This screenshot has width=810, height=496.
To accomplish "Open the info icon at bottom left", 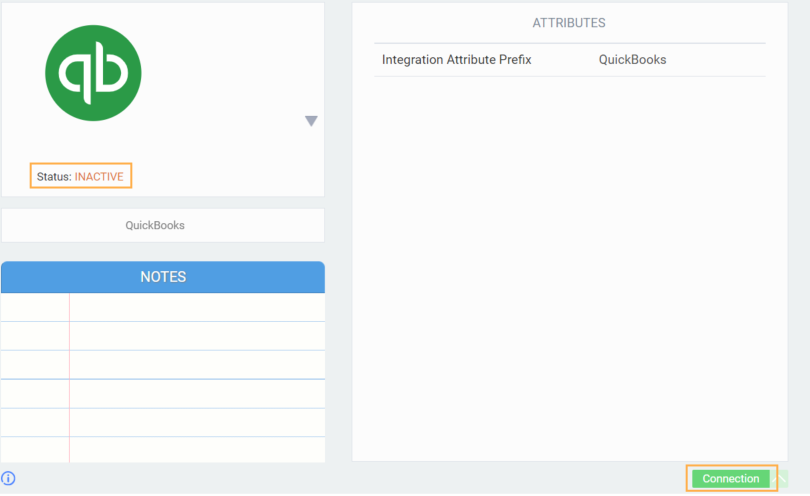I will point(8,478).
